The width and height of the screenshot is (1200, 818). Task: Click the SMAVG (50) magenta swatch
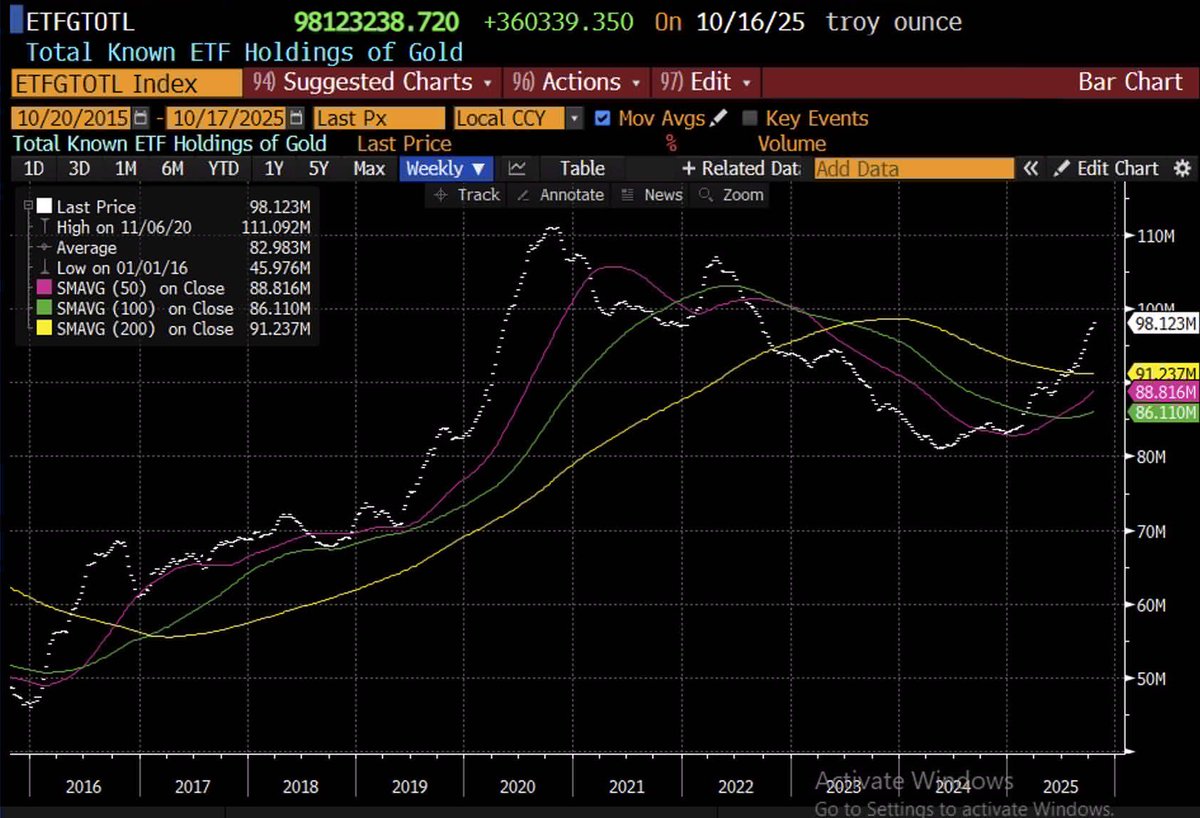[x=44, y=289]
